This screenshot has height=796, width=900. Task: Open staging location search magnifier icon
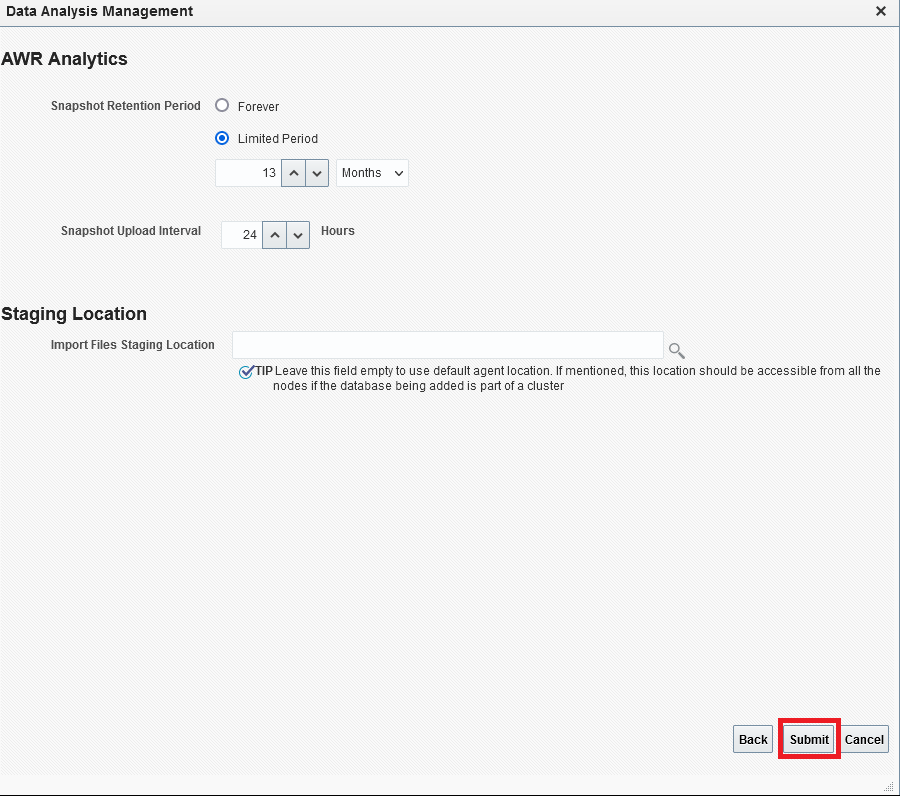pyautogui.click(x=677, y=350)
